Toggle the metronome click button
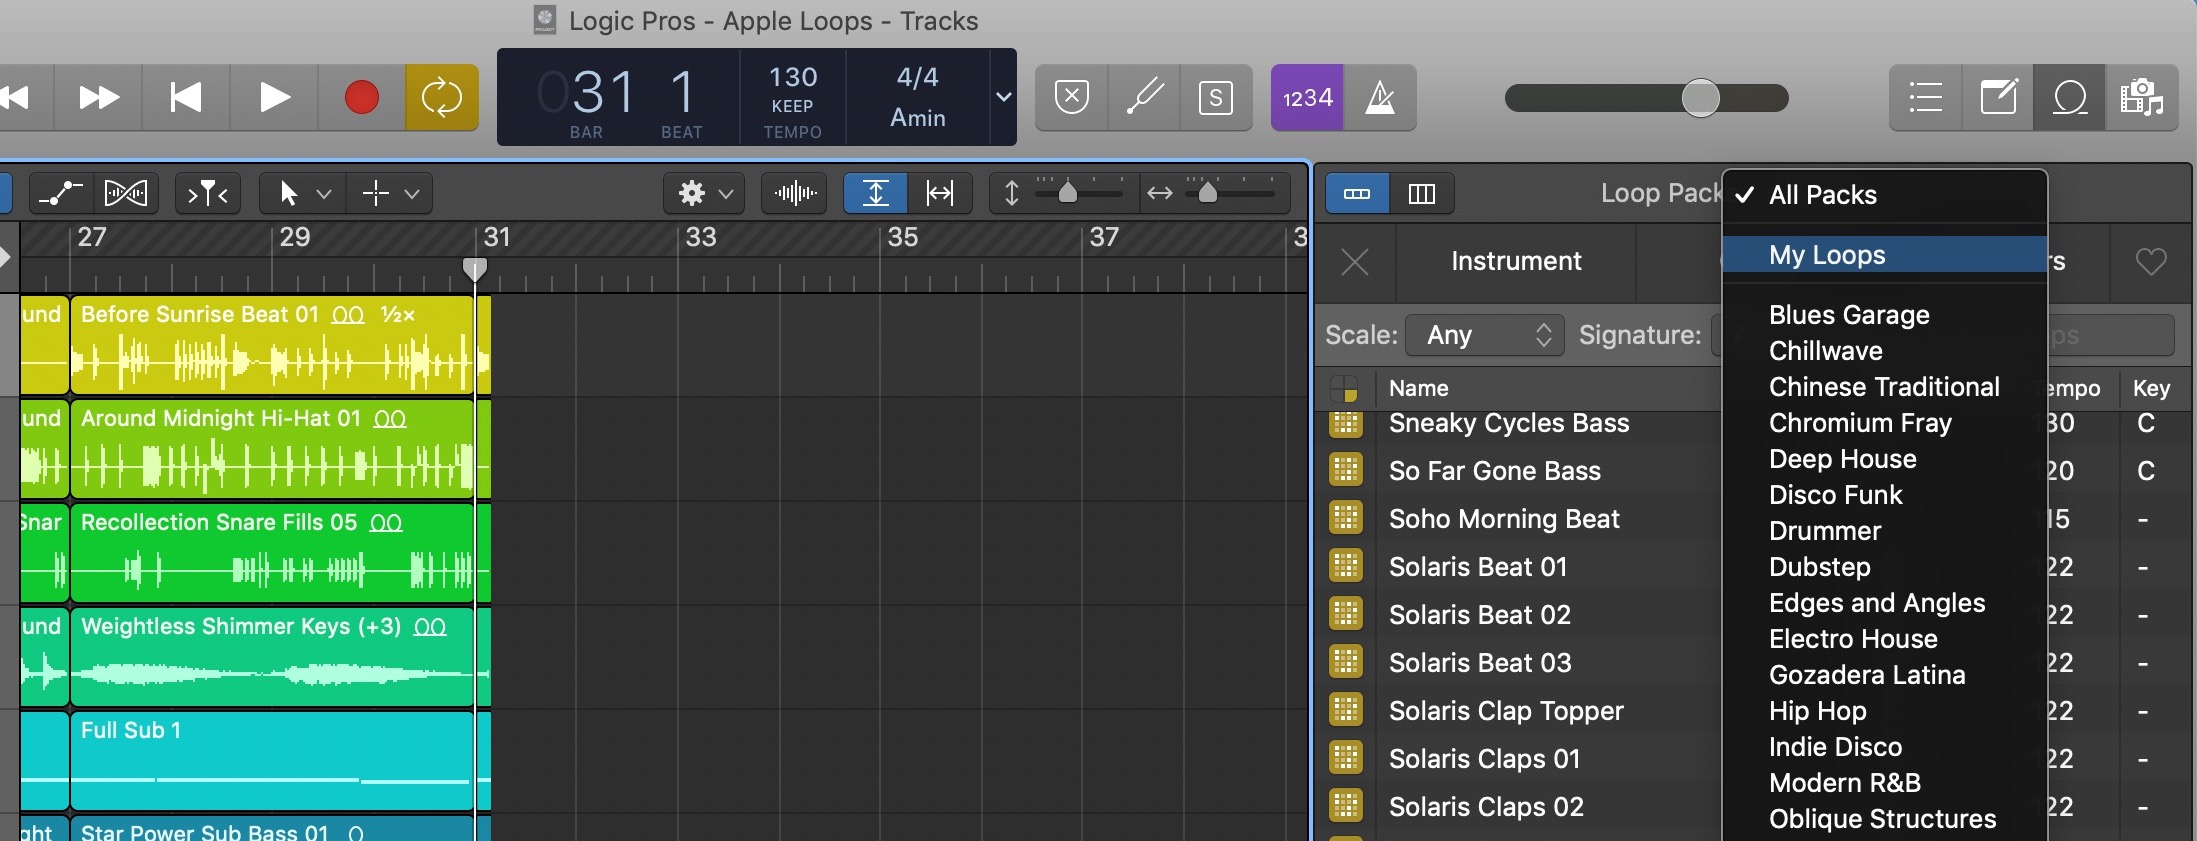This screenshot has width=2197, height=841. point(1380,98)
